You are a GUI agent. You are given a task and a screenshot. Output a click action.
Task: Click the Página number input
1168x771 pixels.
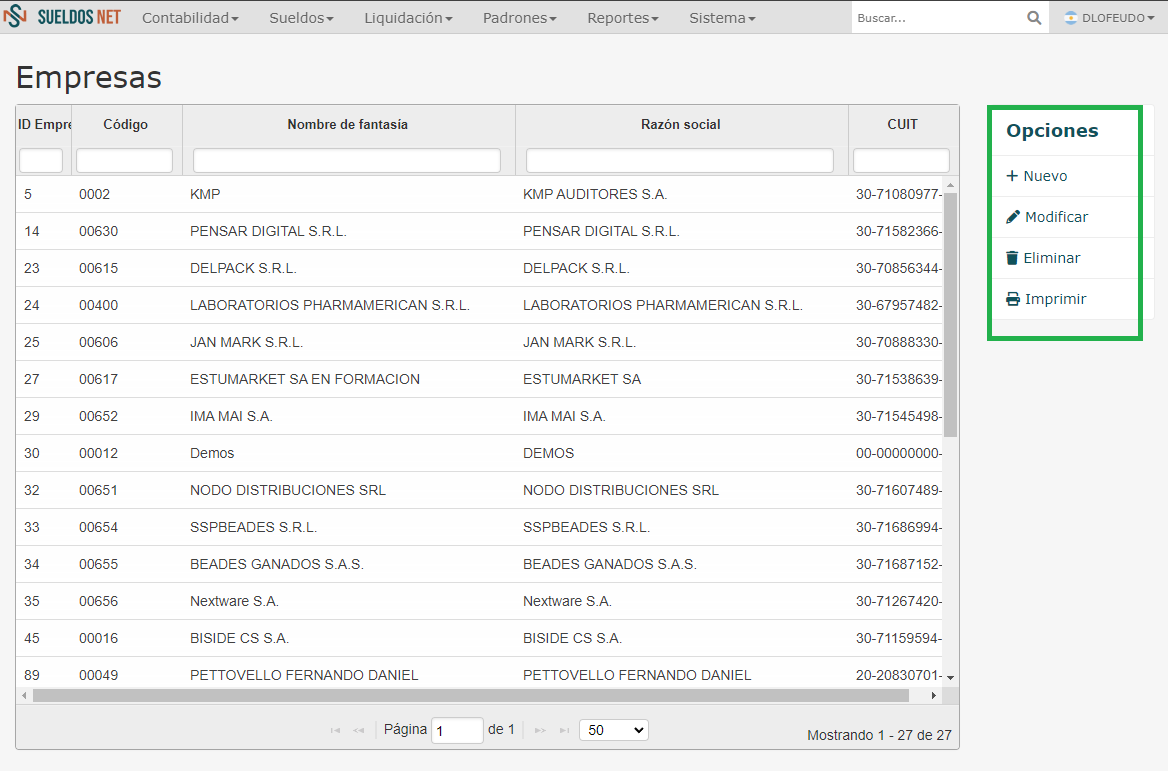[457, 730]
